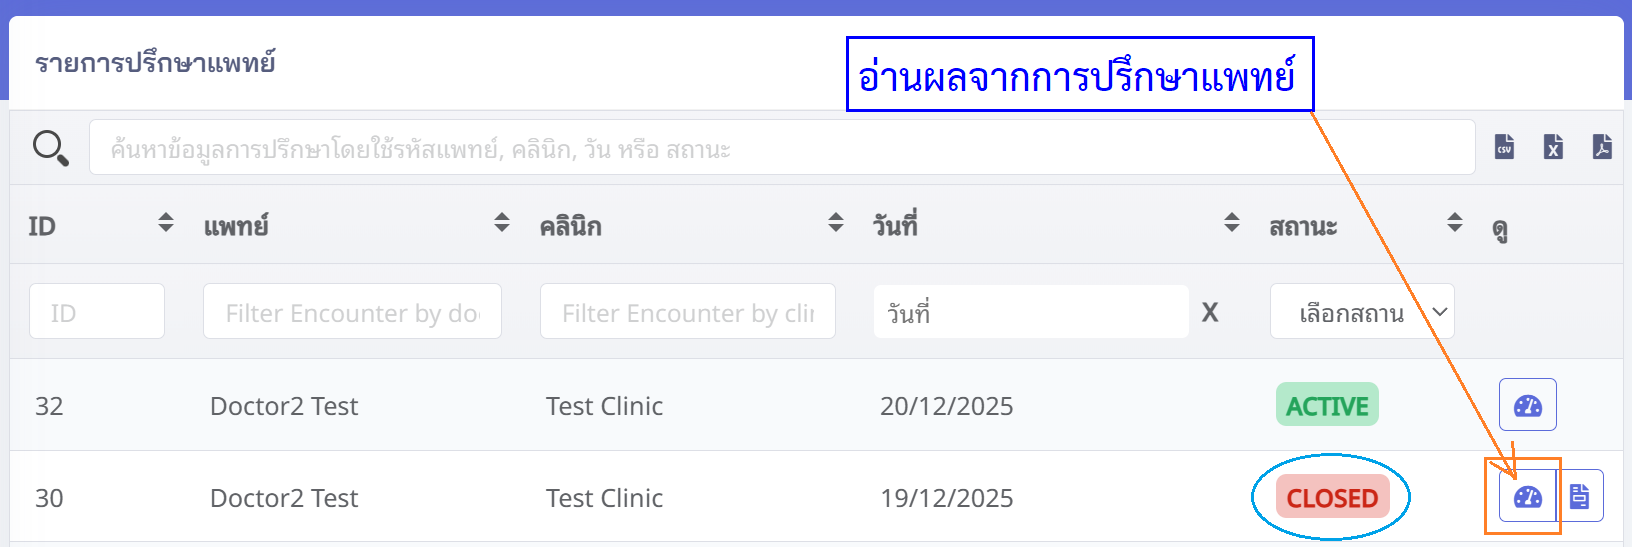Export the encounter list as CSV
1632x547 pixels.
tap(1504, 147)
